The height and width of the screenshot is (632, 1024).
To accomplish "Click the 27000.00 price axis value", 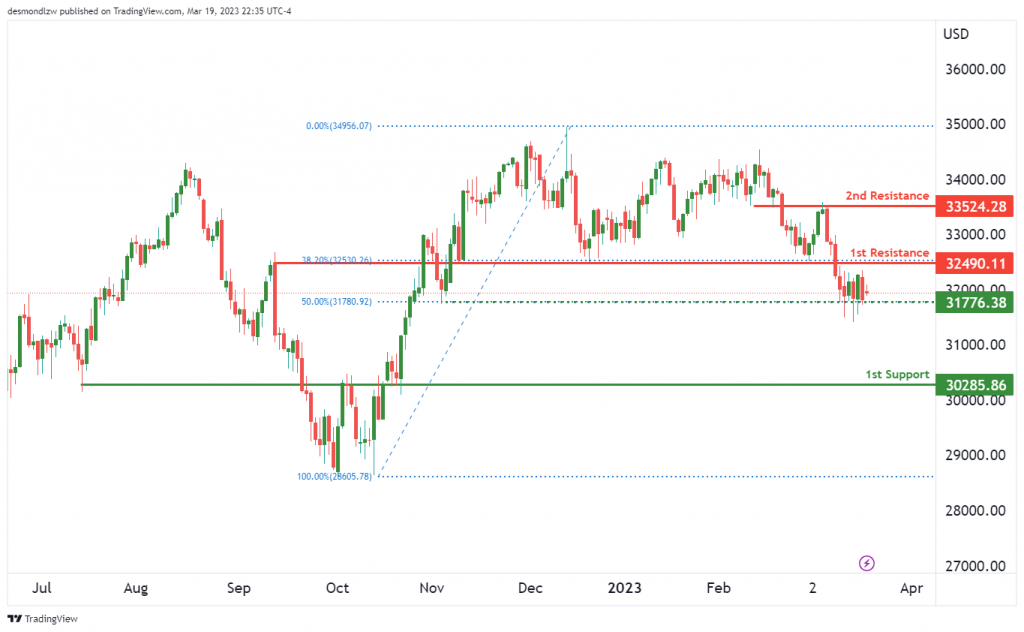I will coord(973,566).
